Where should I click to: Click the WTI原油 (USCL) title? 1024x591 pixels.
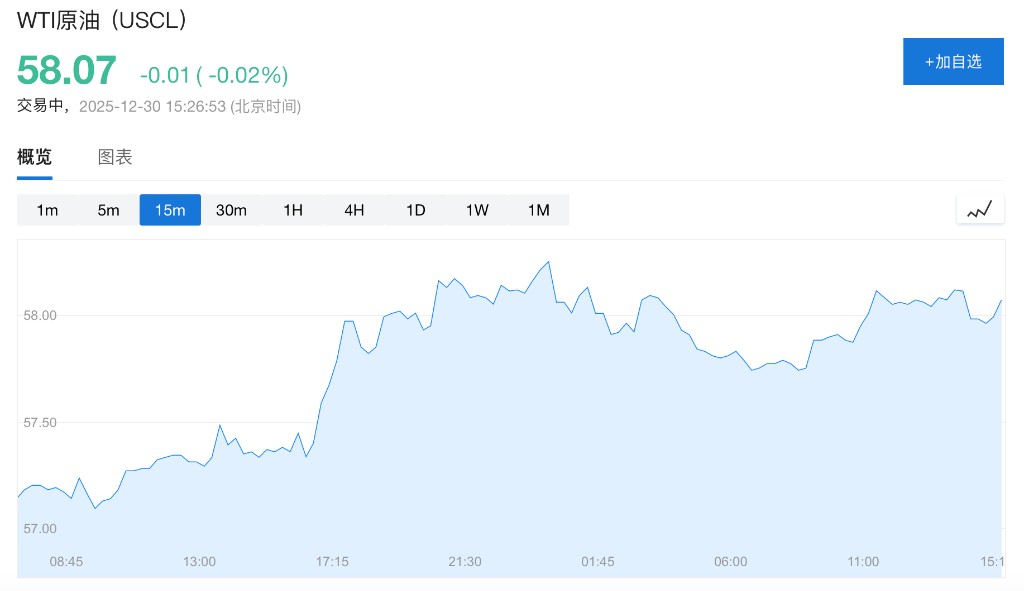102,20
